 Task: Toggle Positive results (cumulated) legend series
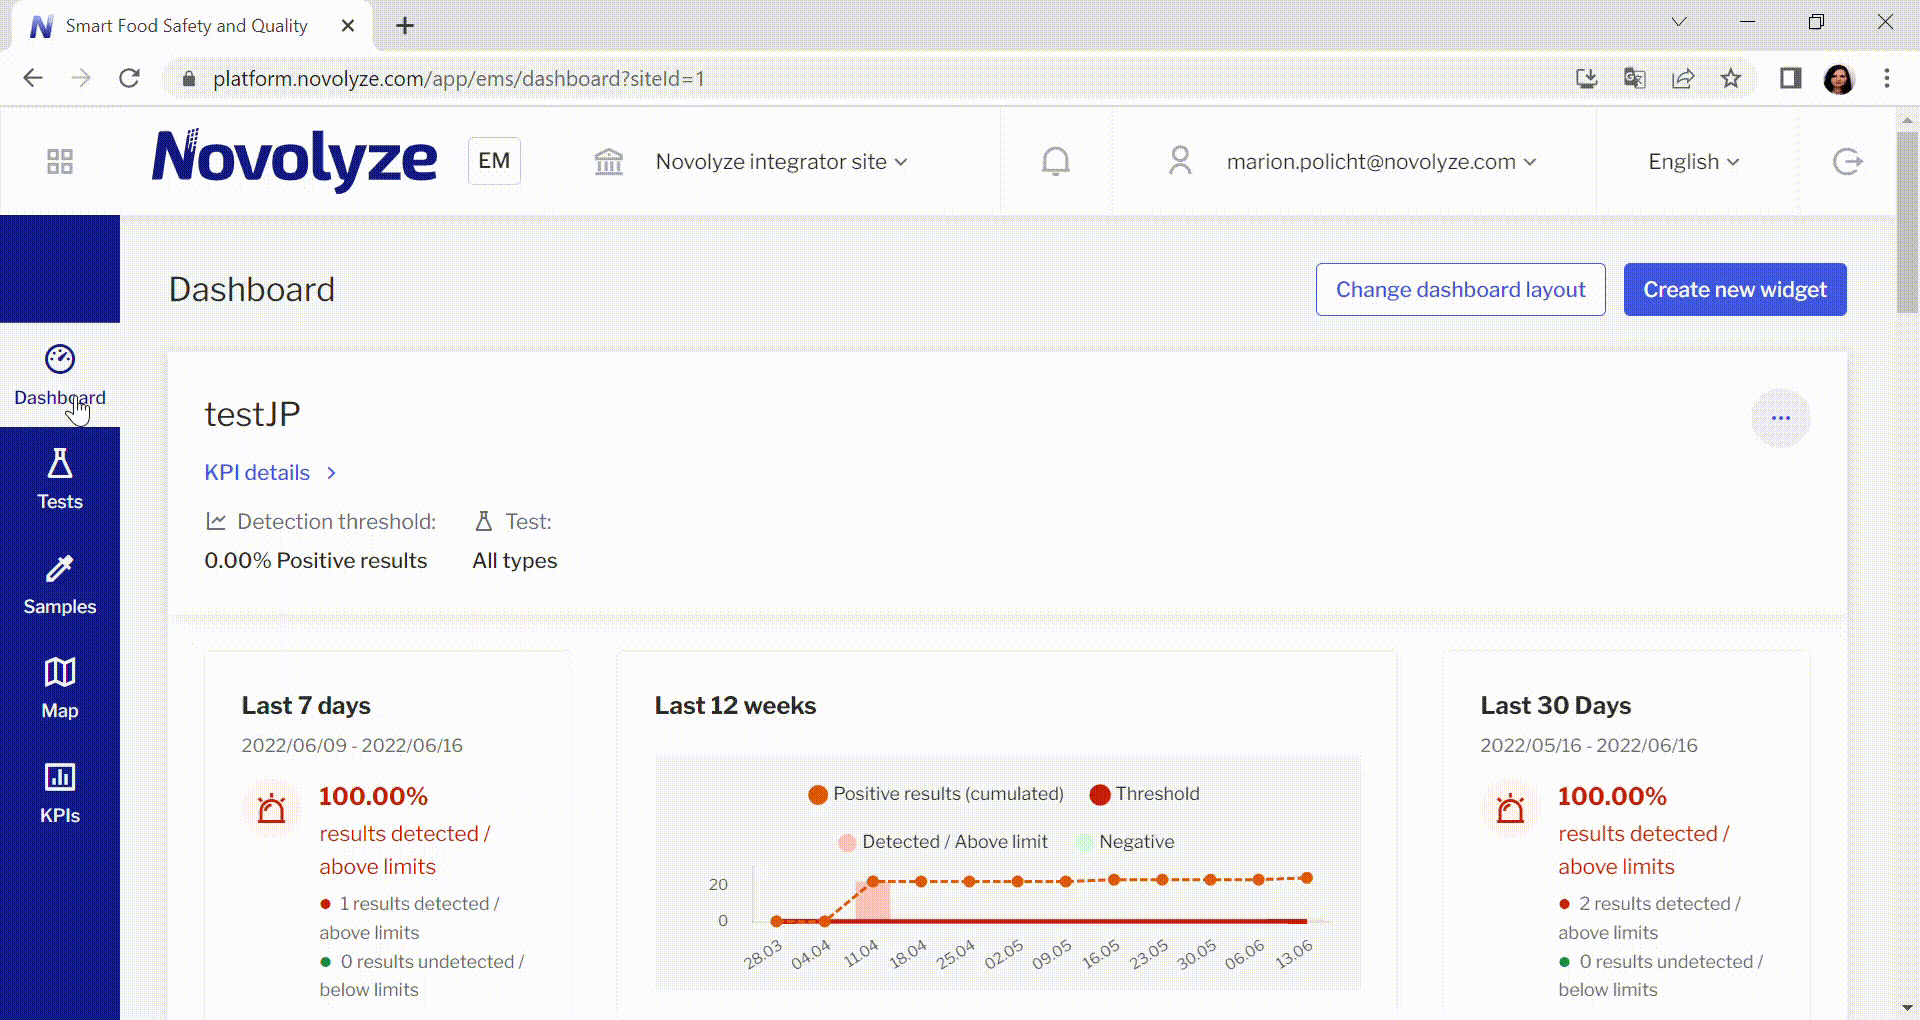tap(936, 794)
